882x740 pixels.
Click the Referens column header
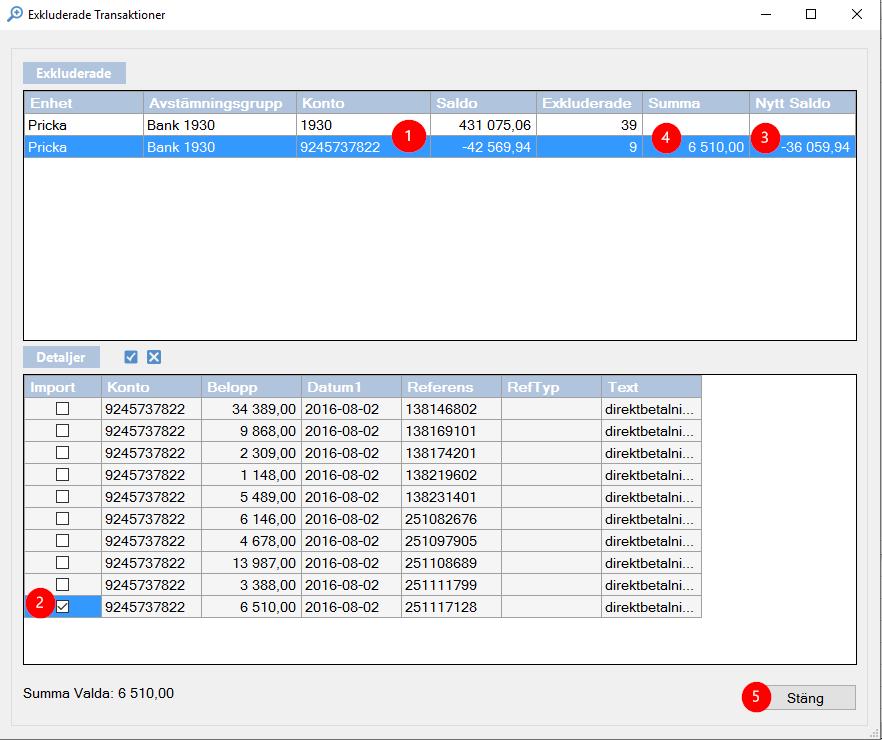click(x=451, y=387)
